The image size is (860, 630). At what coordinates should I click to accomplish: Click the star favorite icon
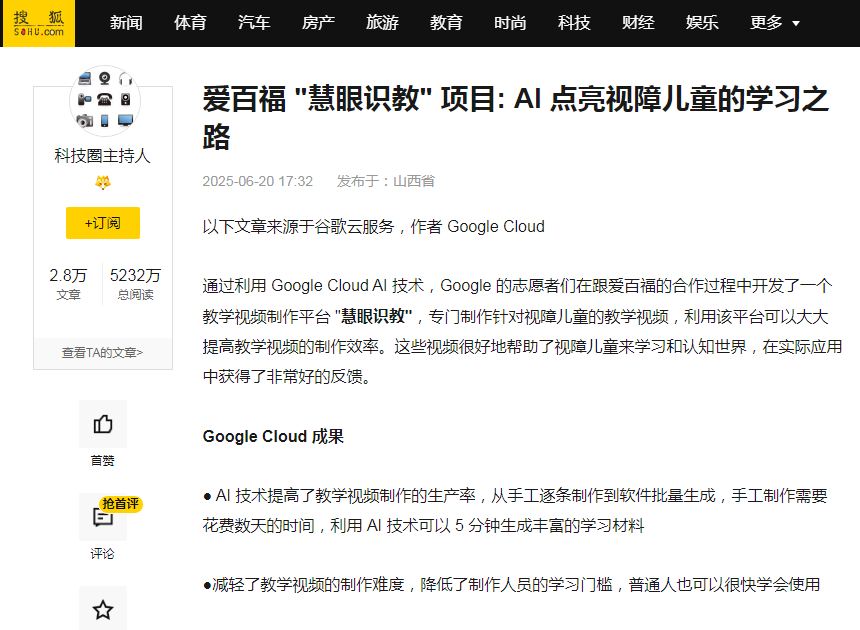tap(103, 609)
